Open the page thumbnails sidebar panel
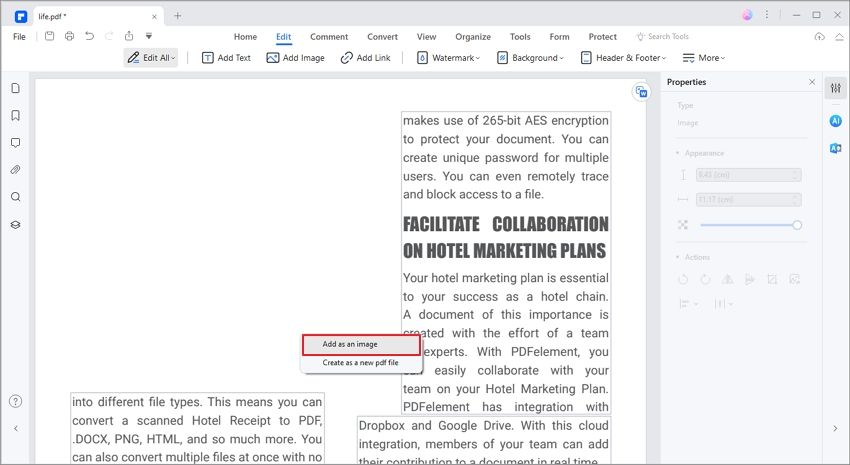 (x=16, y=88)
